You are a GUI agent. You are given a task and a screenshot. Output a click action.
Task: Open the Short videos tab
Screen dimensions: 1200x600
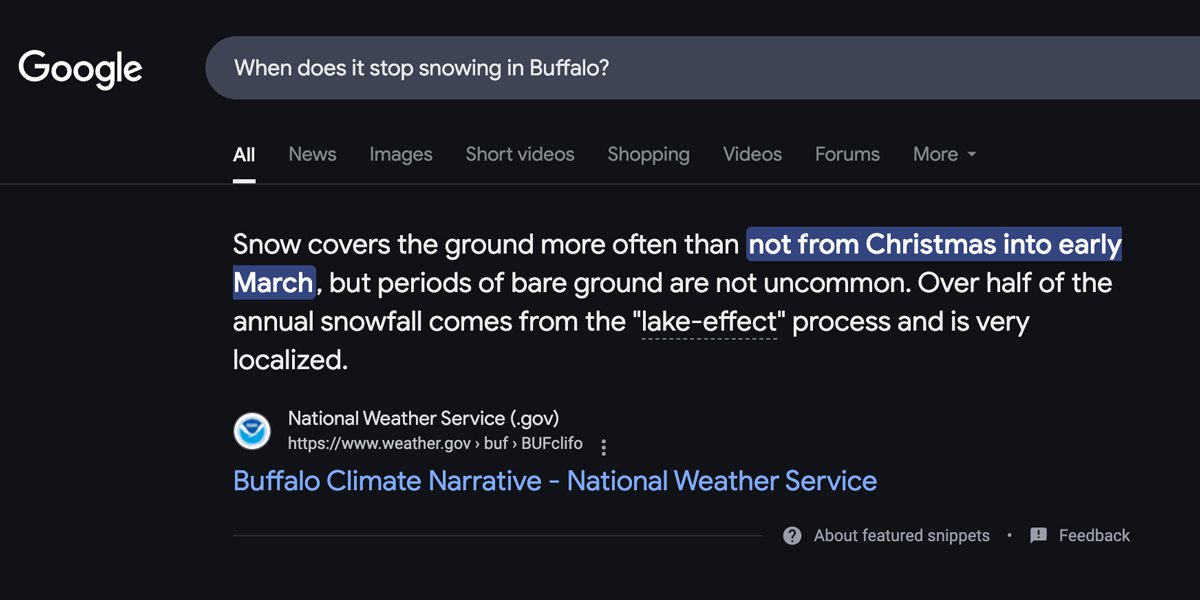coord(520,154)
